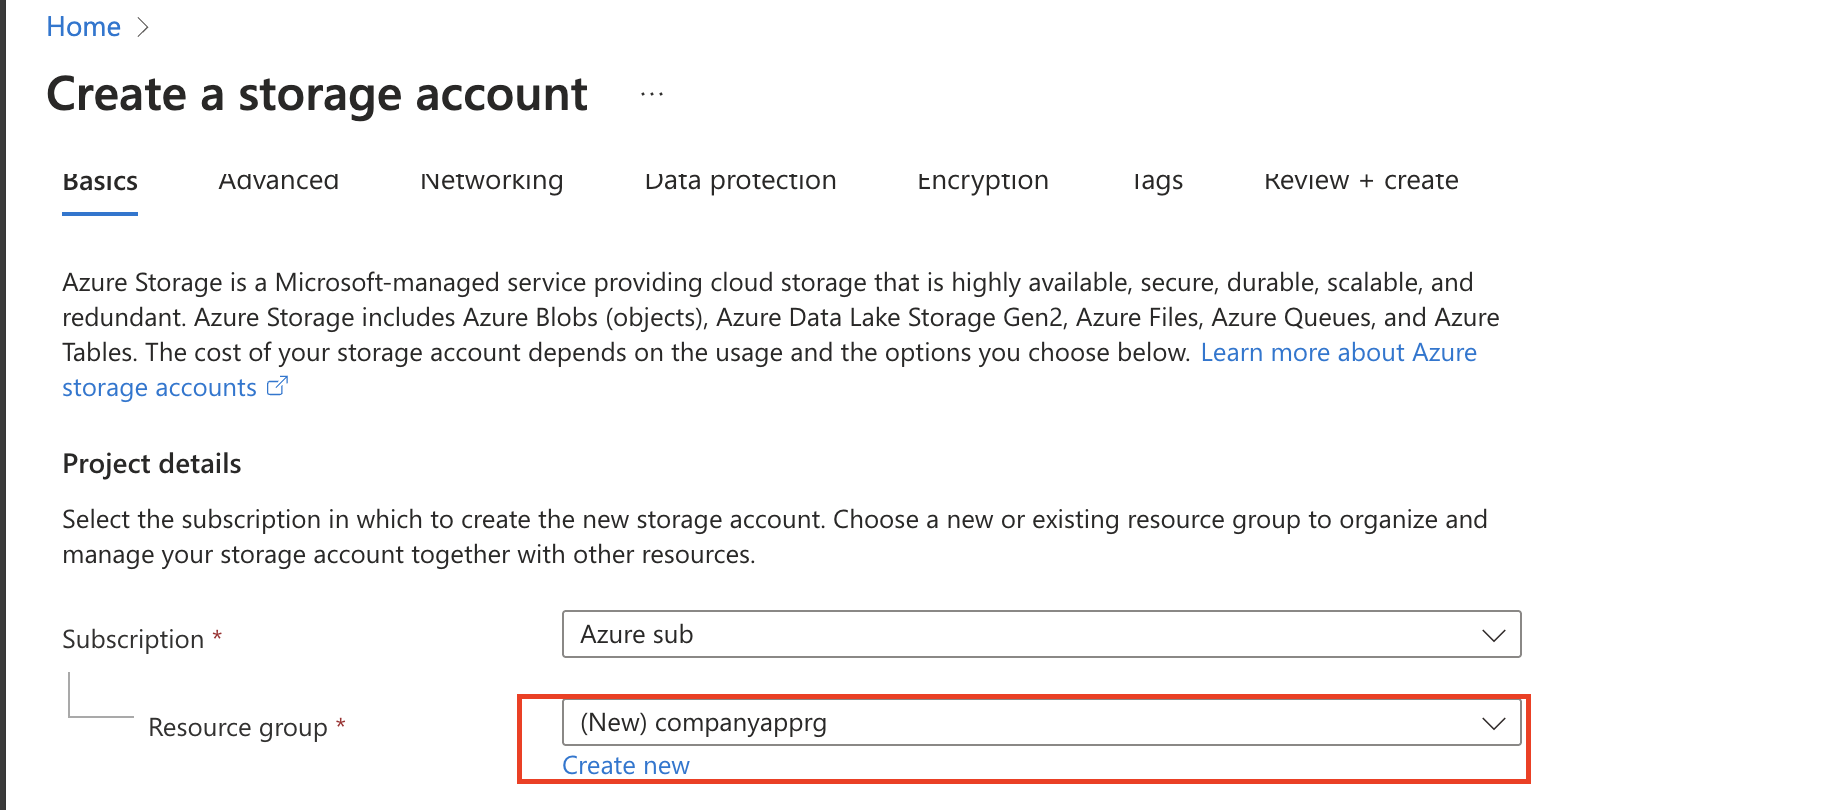The height and width of the screenshot is (810, 1826).
Task: Click the Create new resource group link
Action: (626, 766)
